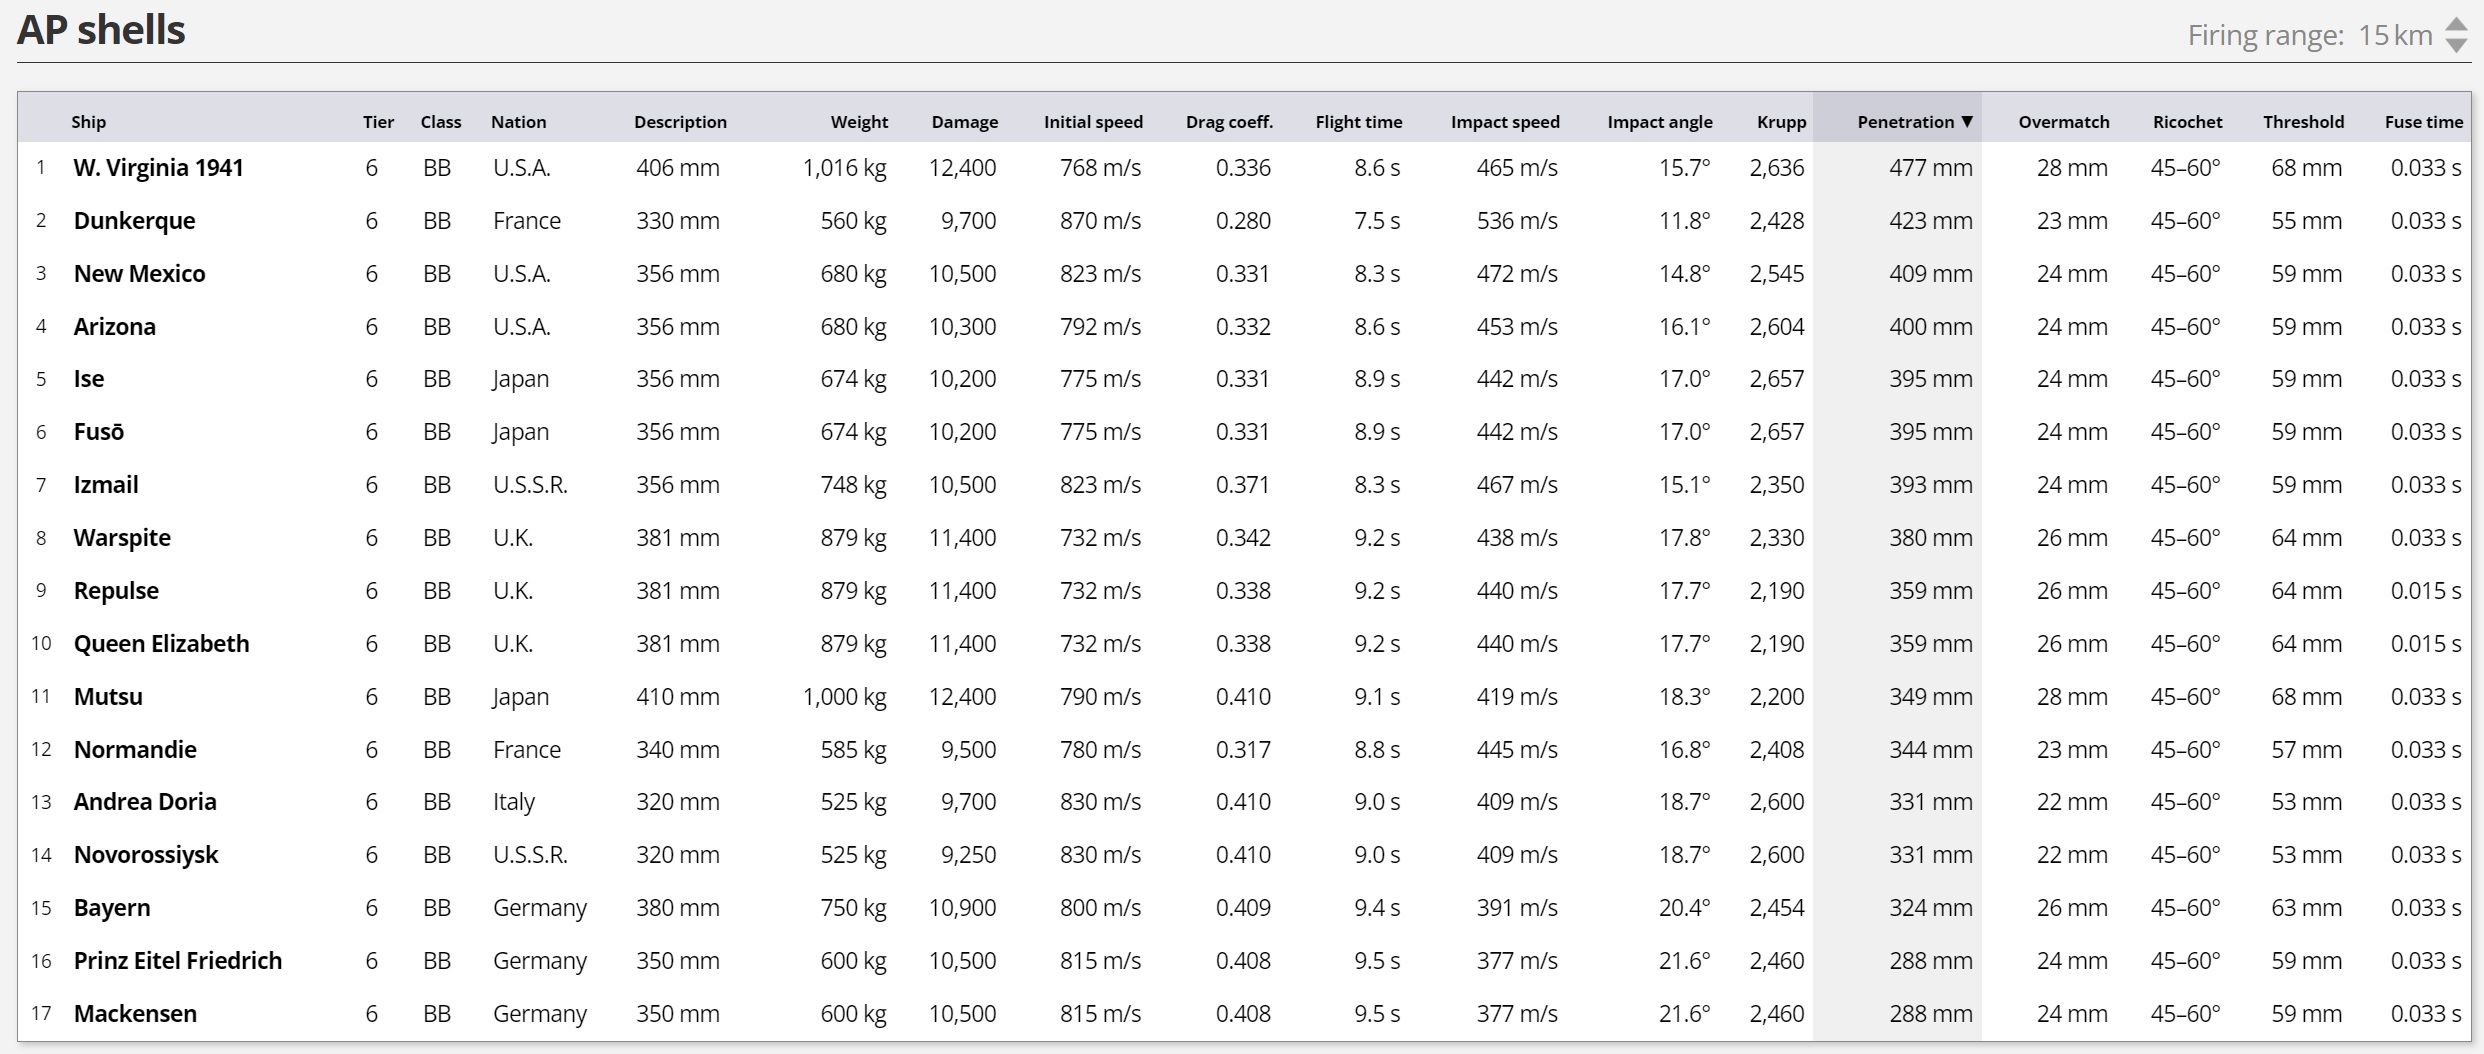Open the Warspite ship entry
Viewport: 2484px width, 1054px height.
(x=122, y=538)
